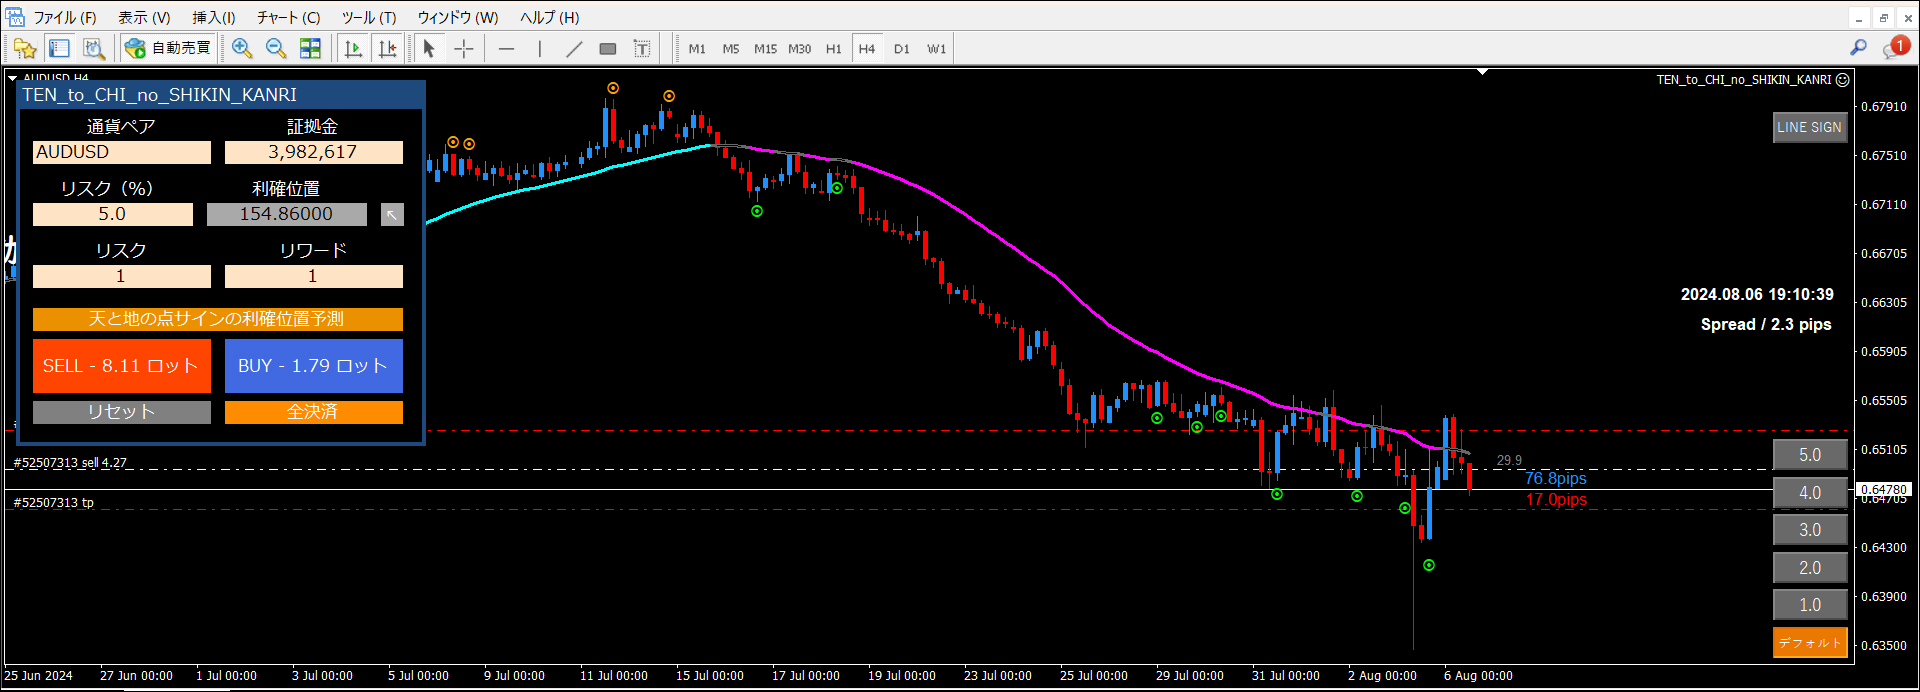Image resolution: width=1920 pixels, height=692 pixels.
Task: Open the チャート (C) menu
Action: [288, 18]
